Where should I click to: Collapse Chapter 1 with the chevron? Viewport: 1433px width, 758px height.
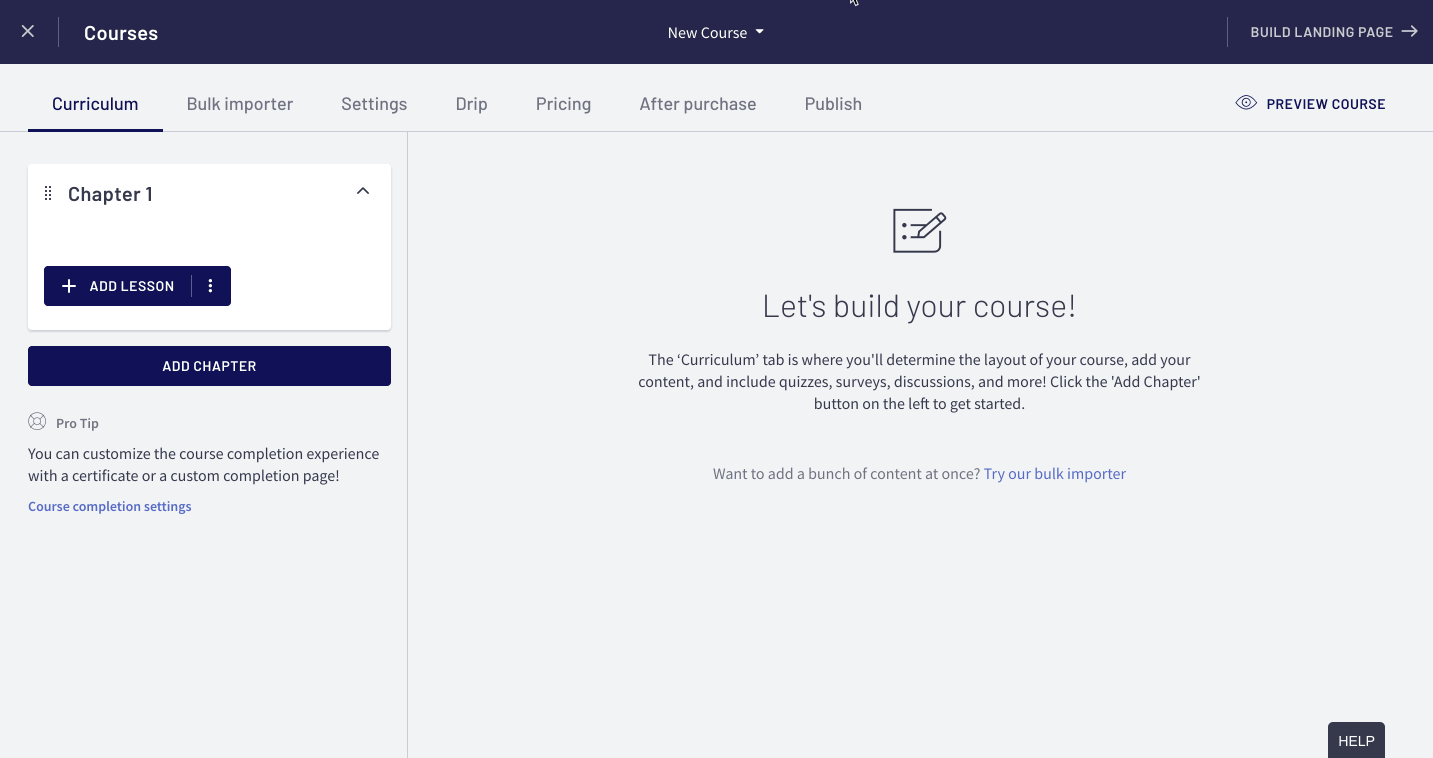(x=363, y=191)
